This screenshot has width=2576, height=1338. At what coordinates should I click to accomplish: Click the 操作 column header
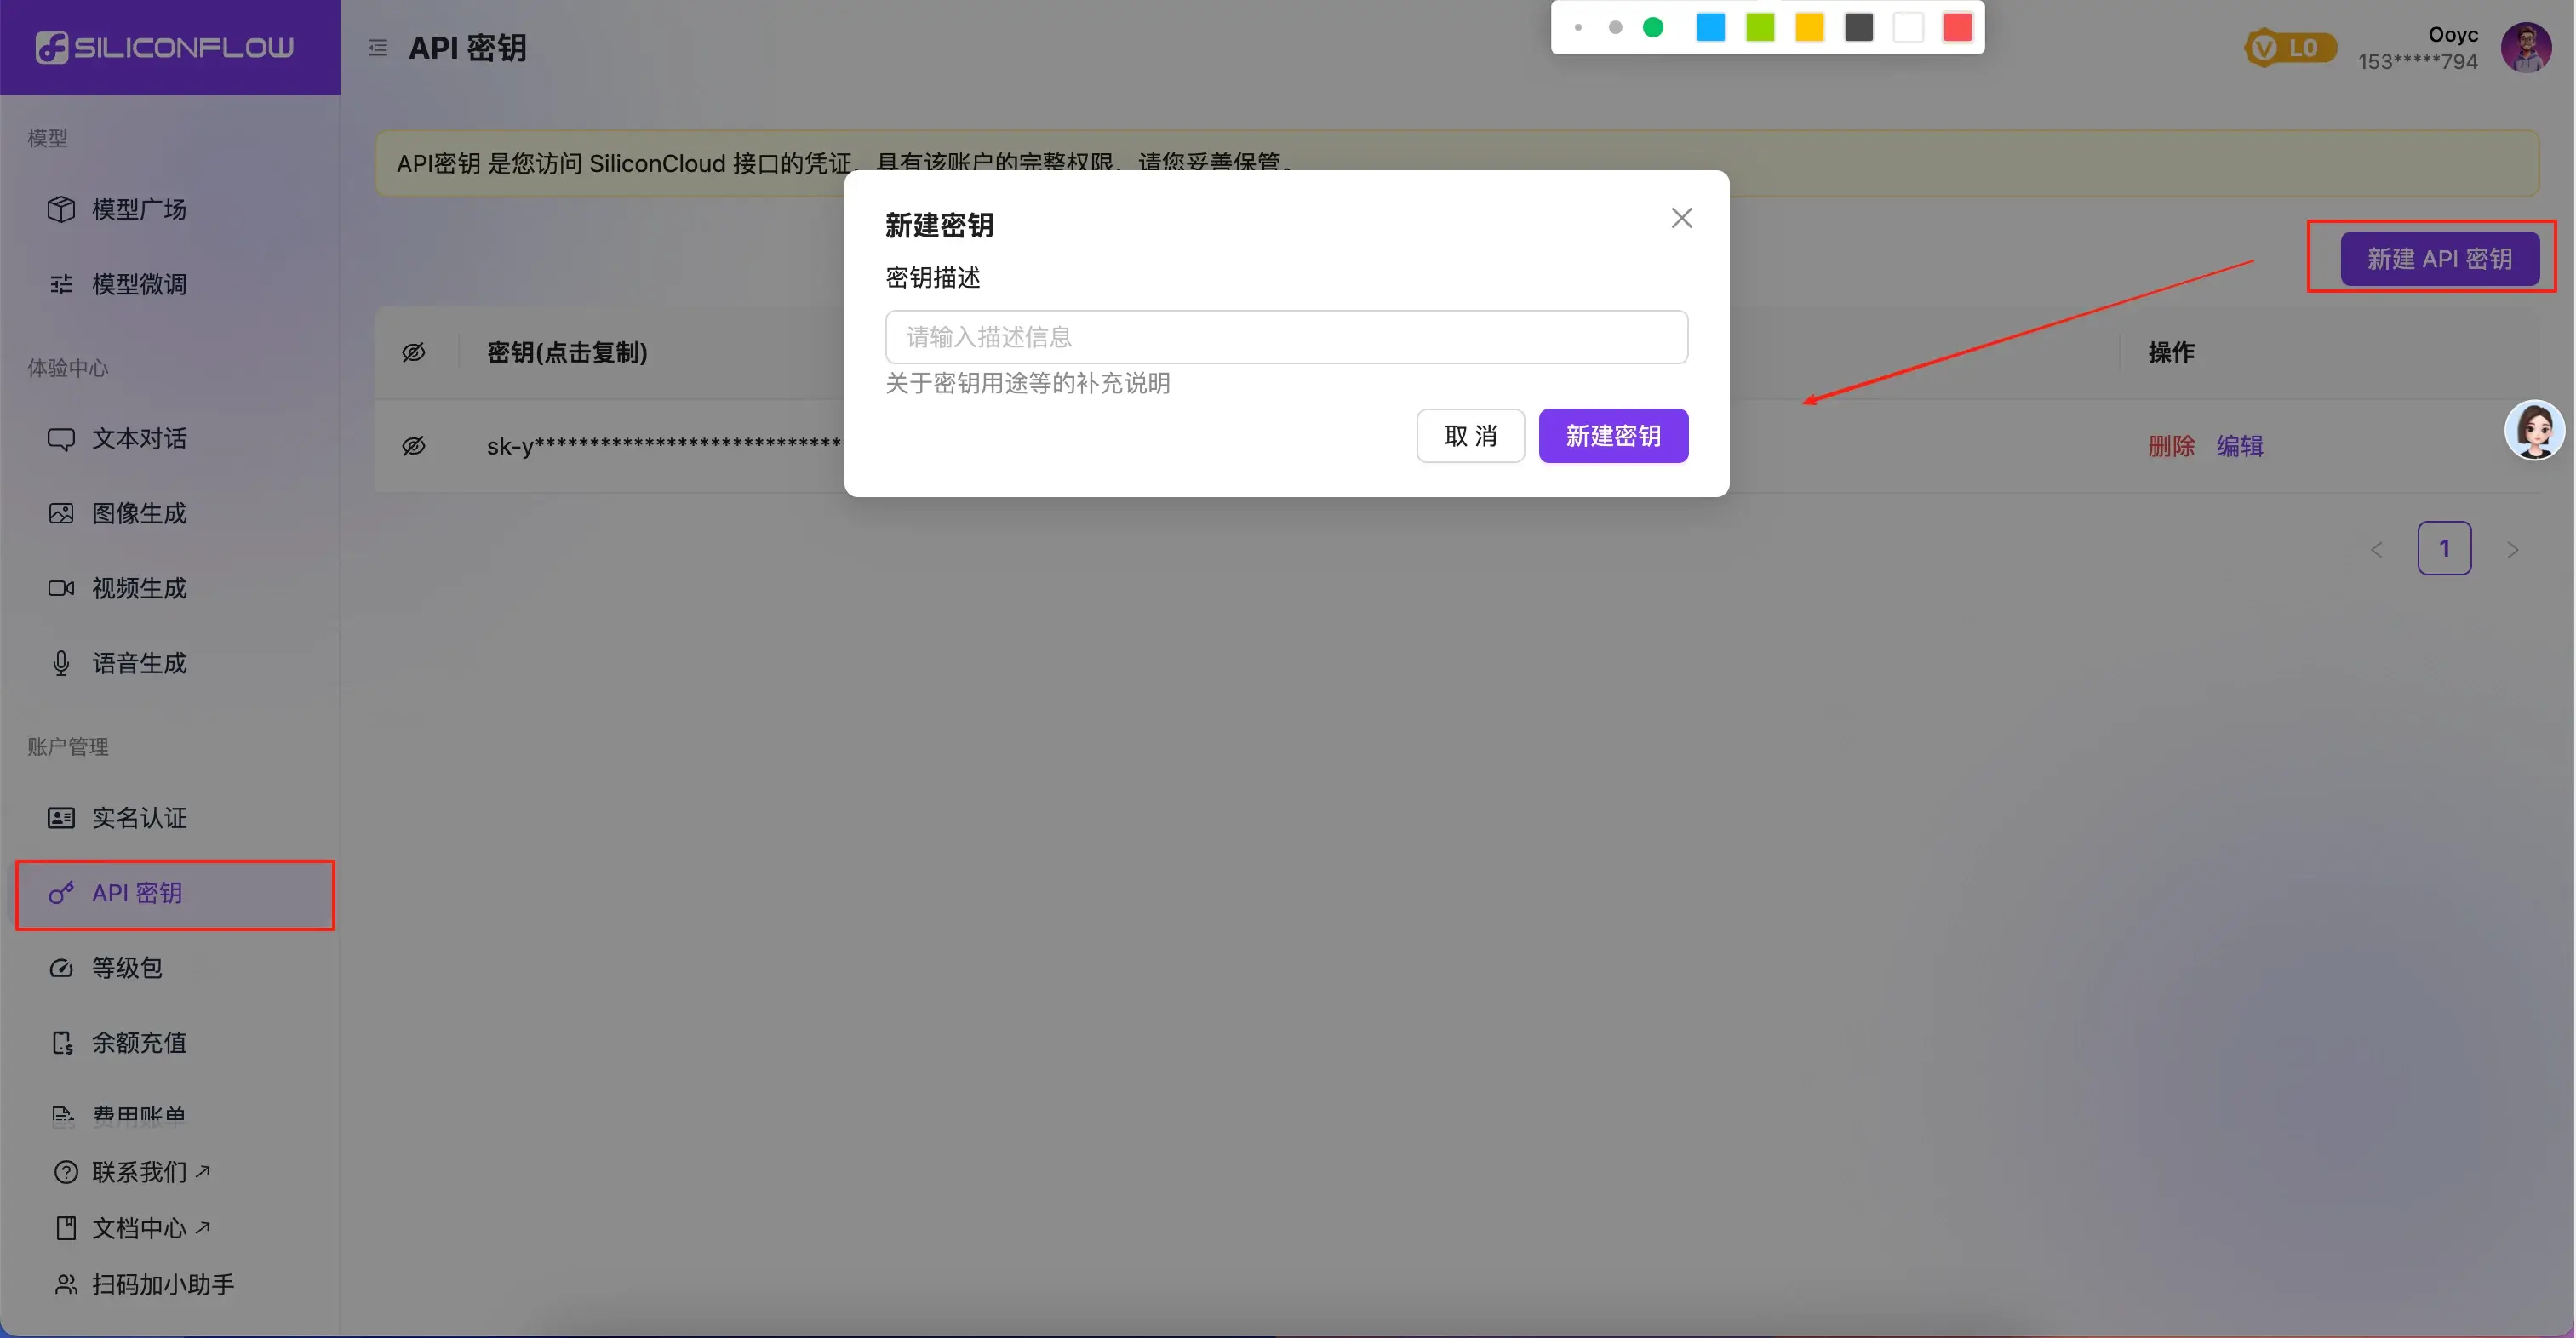point(2171,352)
